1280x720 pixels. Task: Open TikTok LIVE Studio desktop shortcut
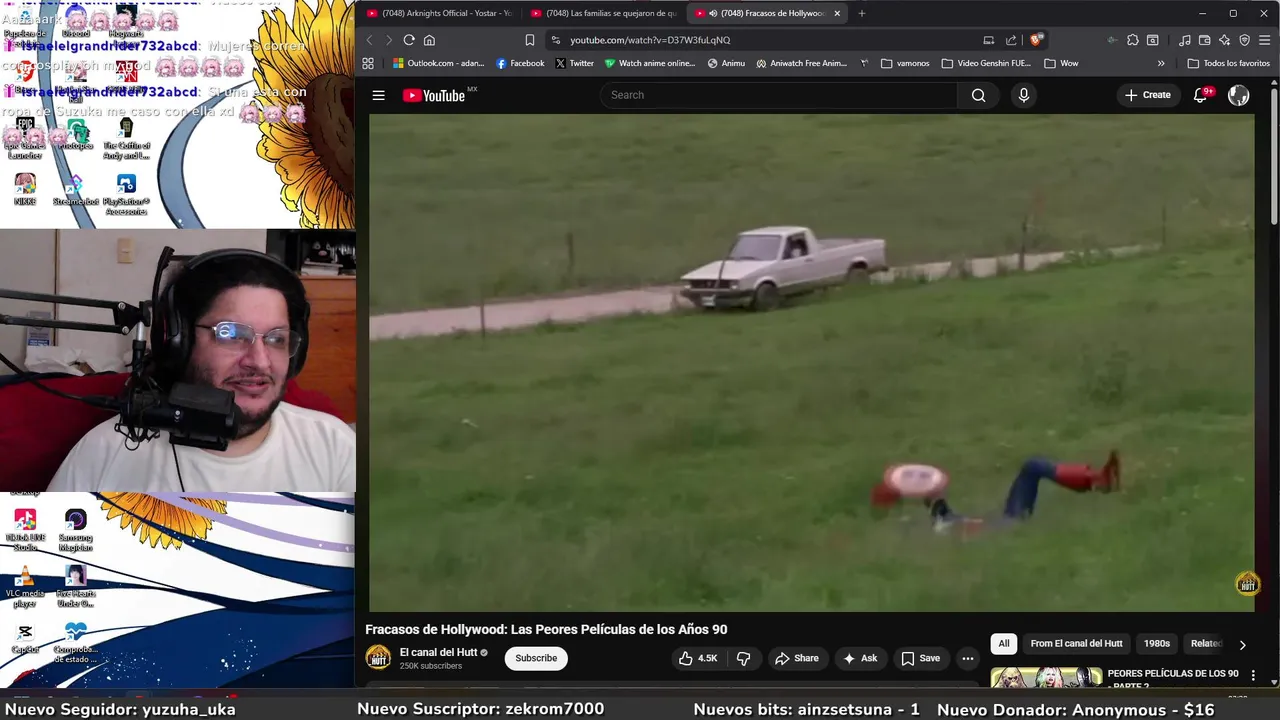[x=25, y=530]
